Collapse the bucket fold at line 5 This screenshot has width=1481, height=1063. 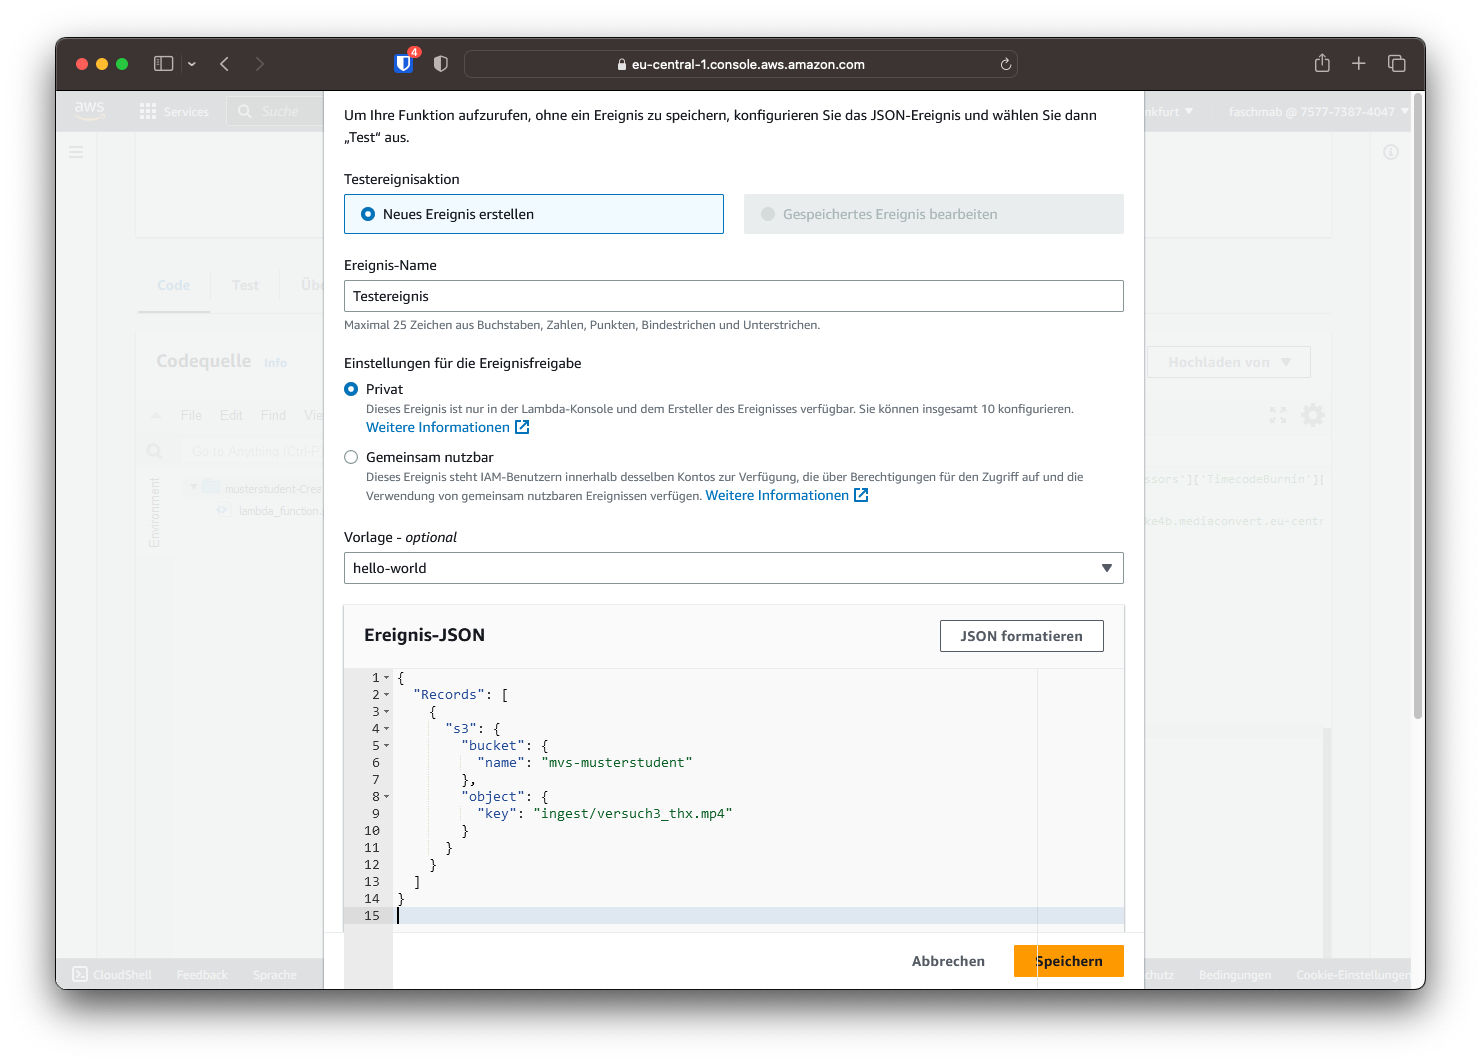point(387,746)
